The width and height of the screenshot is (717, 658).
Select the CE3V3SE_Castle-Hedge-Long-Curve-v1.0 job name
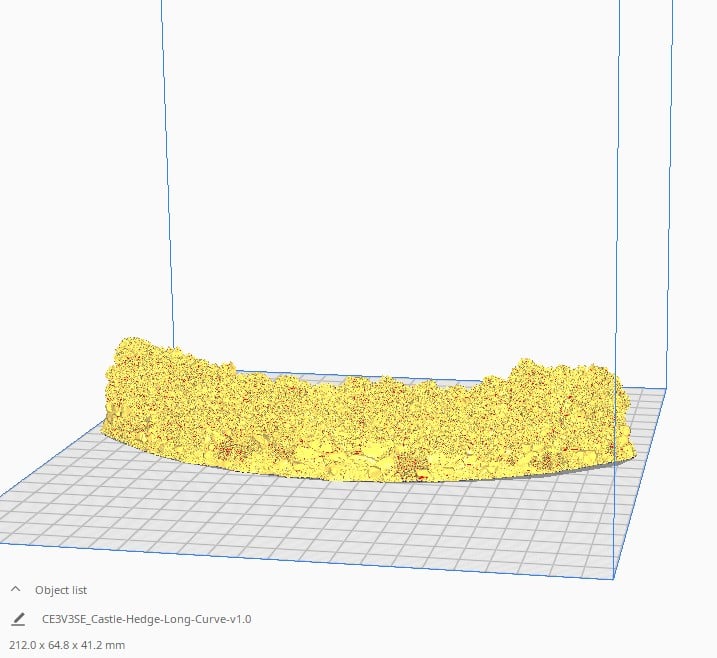coord(146,619)
